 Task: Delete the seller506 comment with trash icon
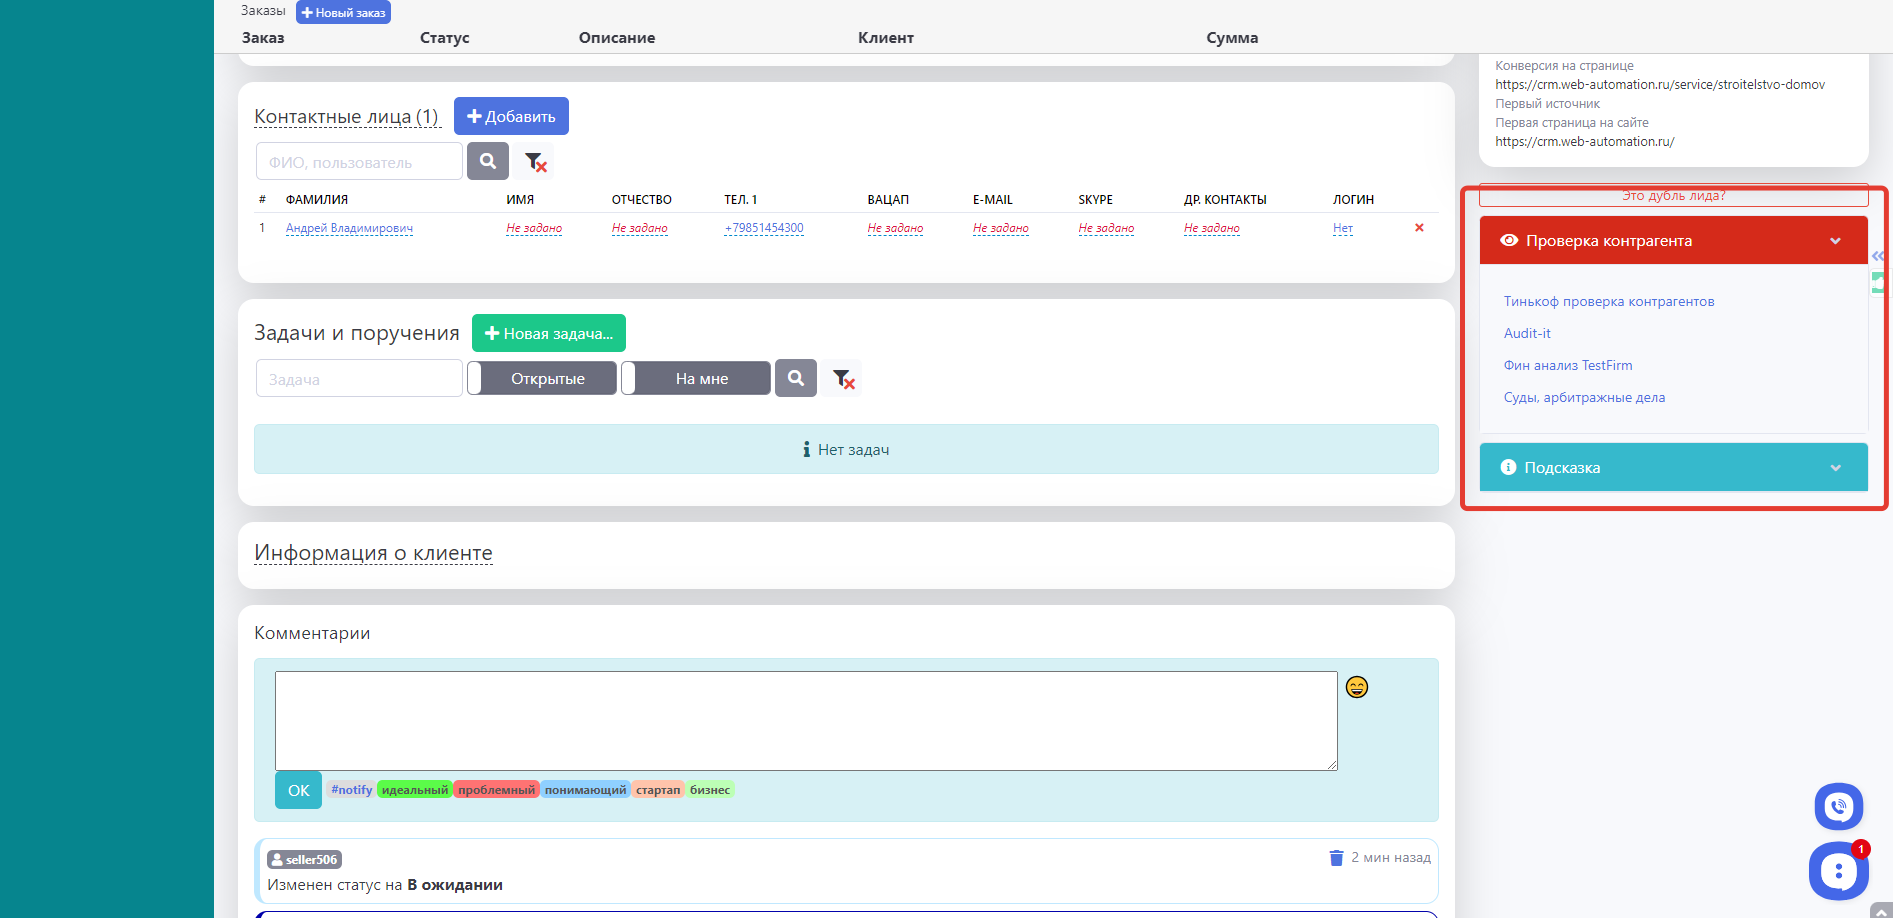(x=1335, y=858)
